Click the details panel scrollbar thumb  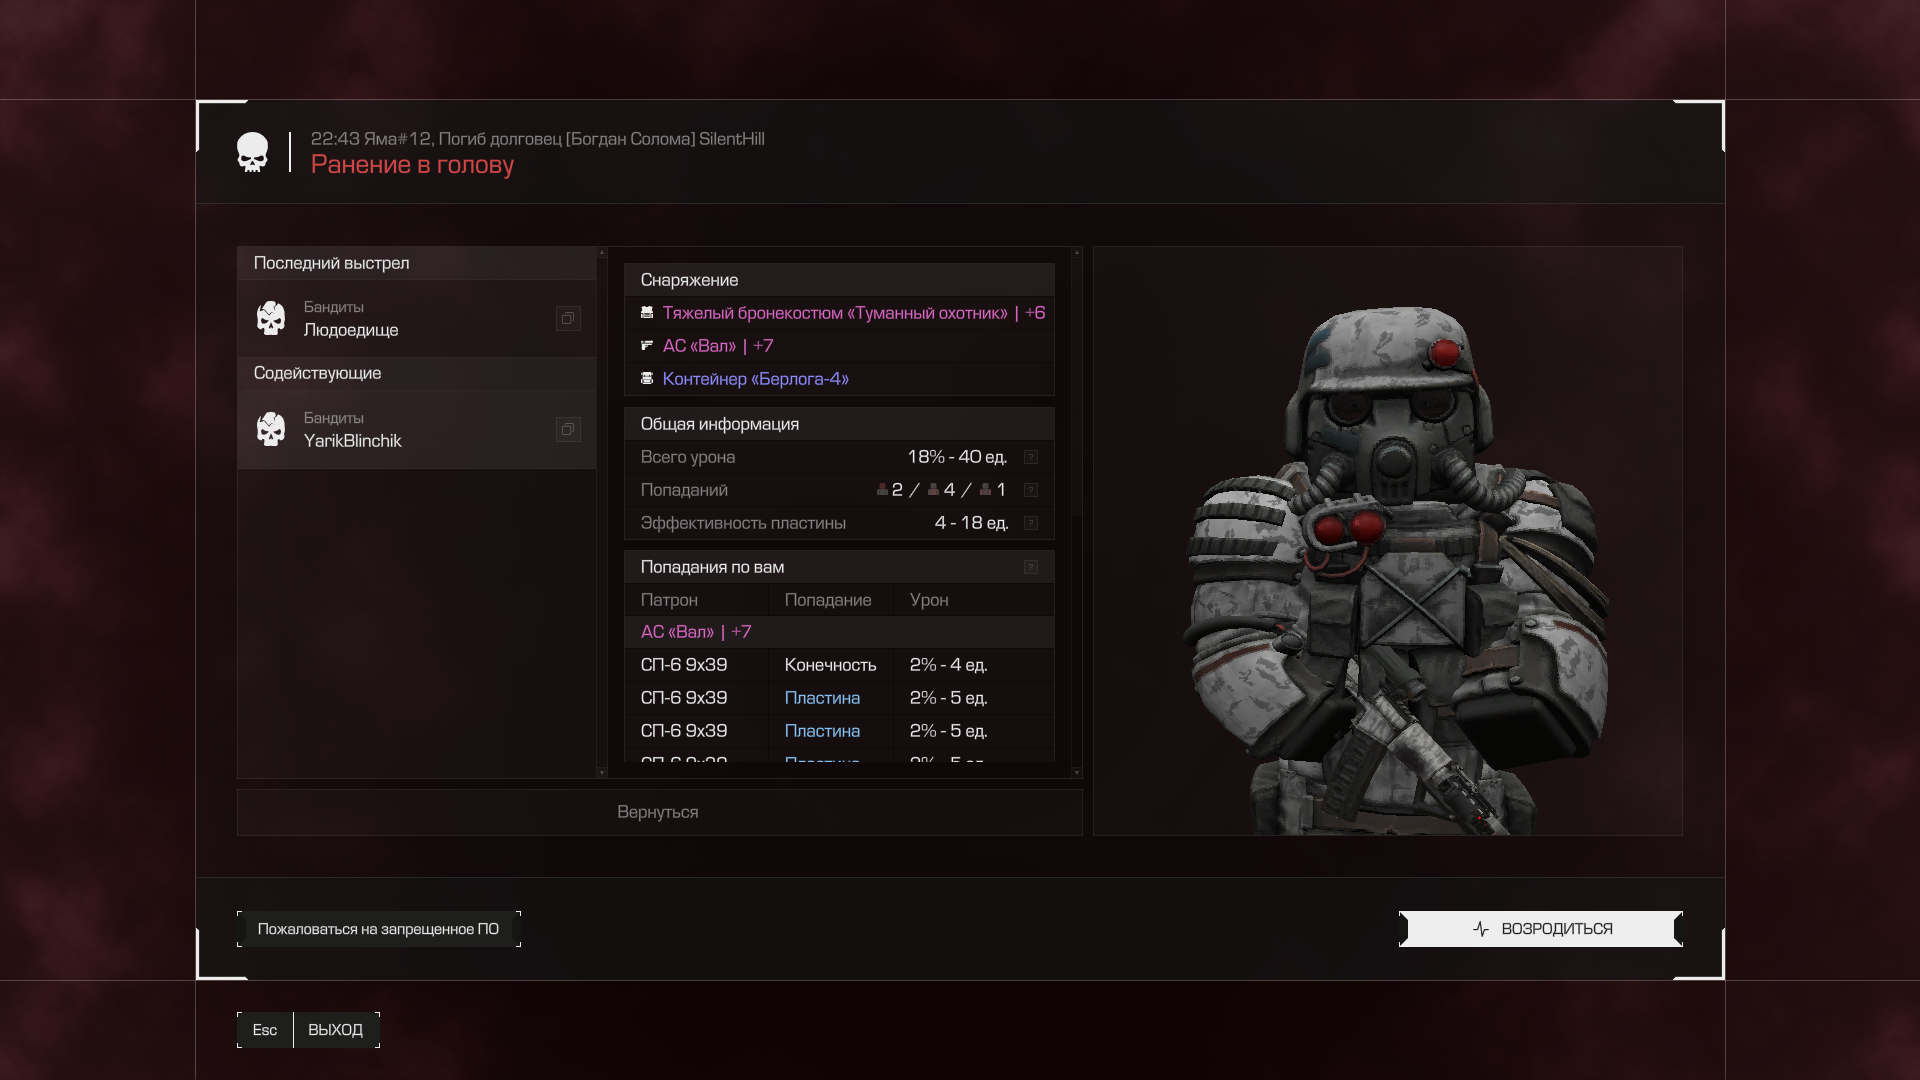point(1076,385)
